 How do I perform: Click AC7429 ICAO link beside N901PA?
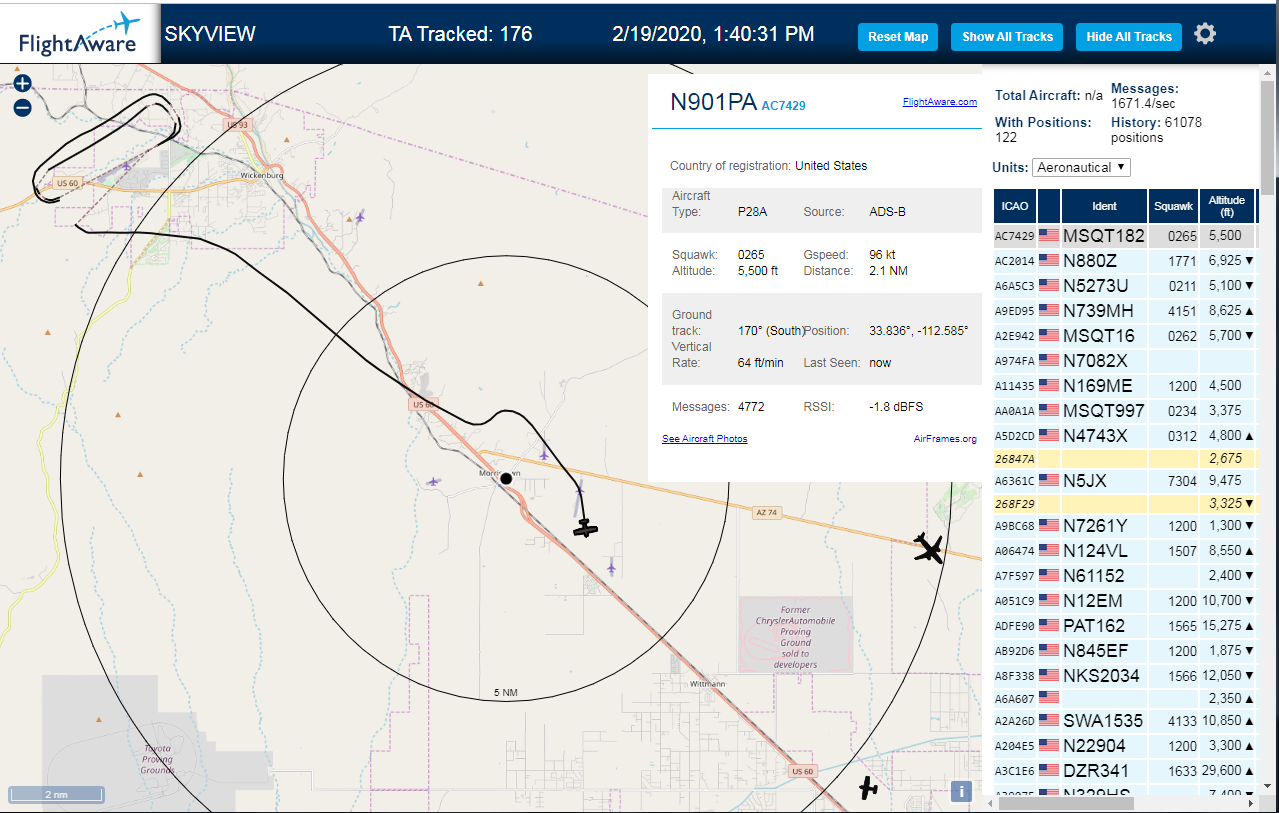pos(784,105)
